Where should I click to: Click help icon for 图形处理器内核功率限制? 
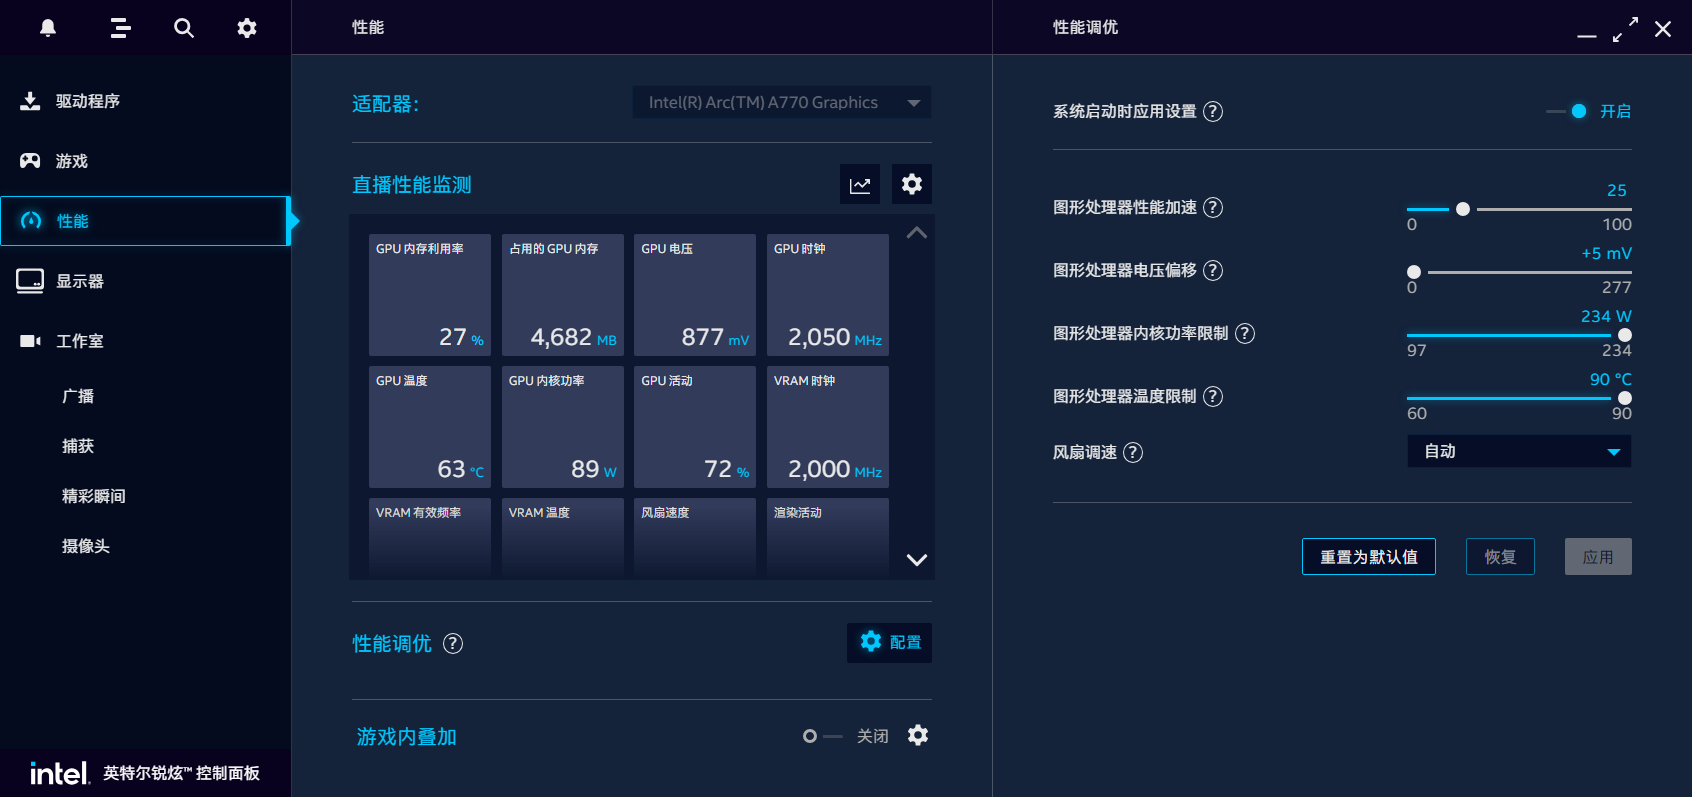click(x=1245, y=333)
